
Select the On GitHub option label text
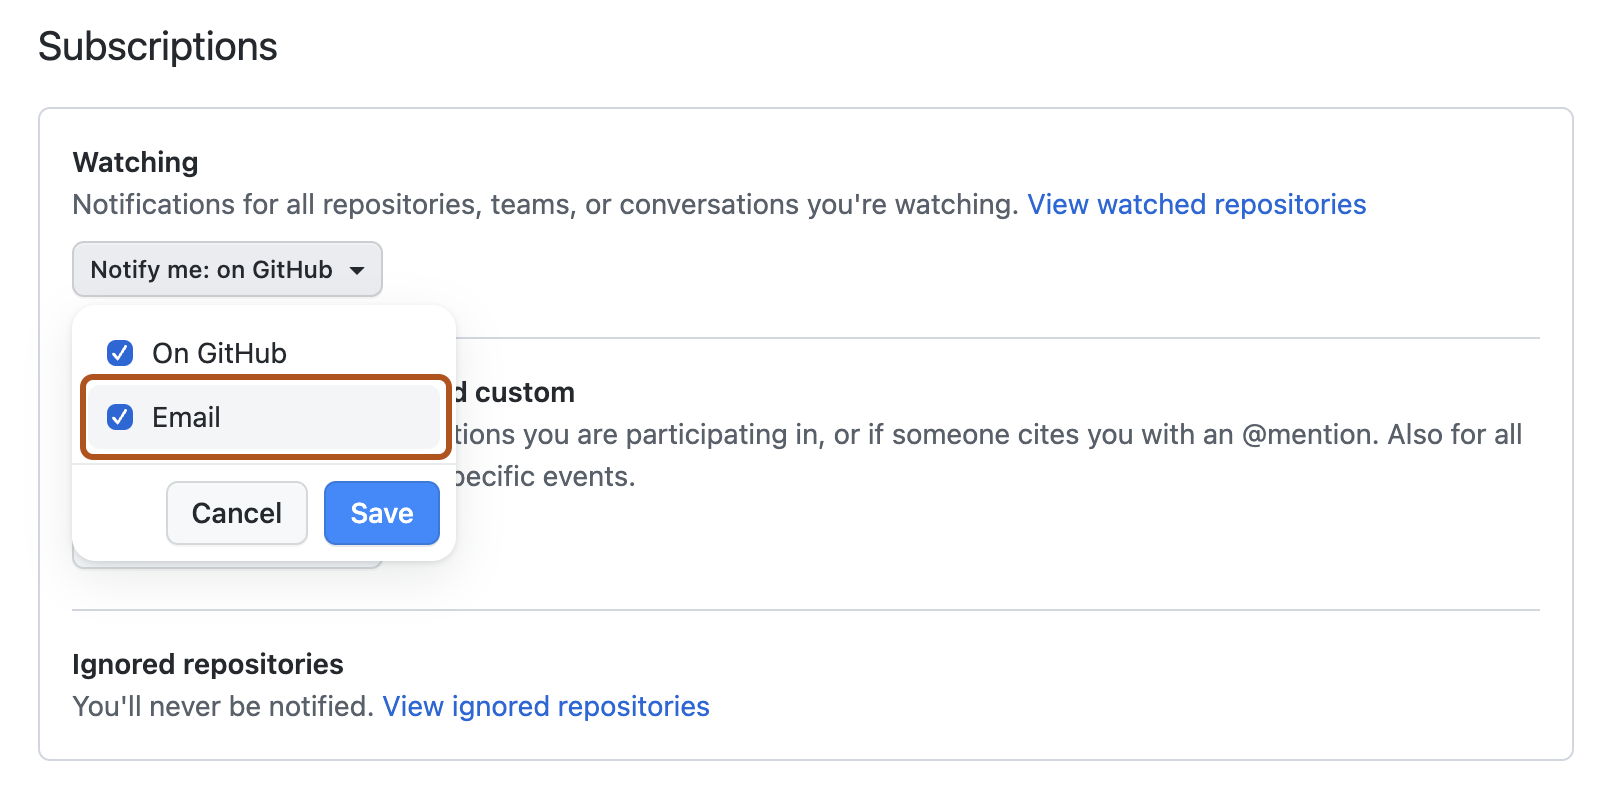point(219,353)
